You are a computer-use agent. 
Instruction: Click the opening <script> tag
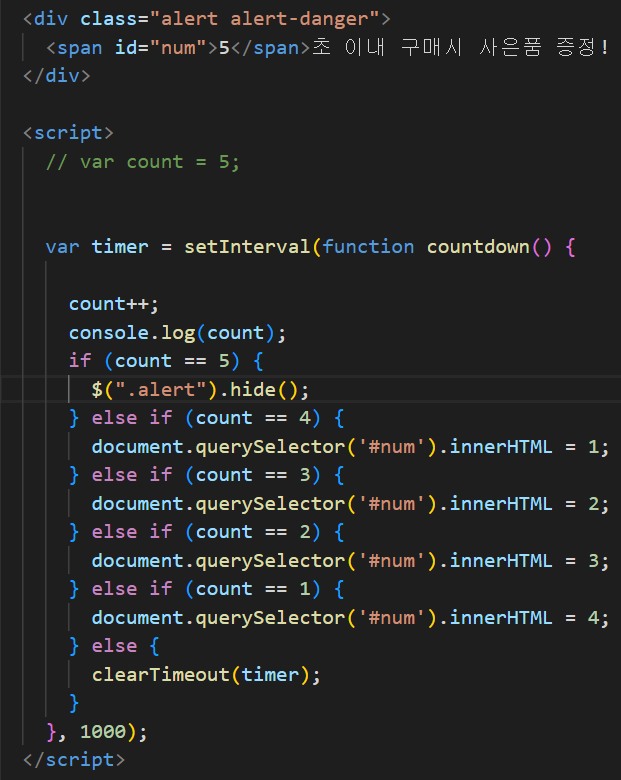[x=68, y=133]
